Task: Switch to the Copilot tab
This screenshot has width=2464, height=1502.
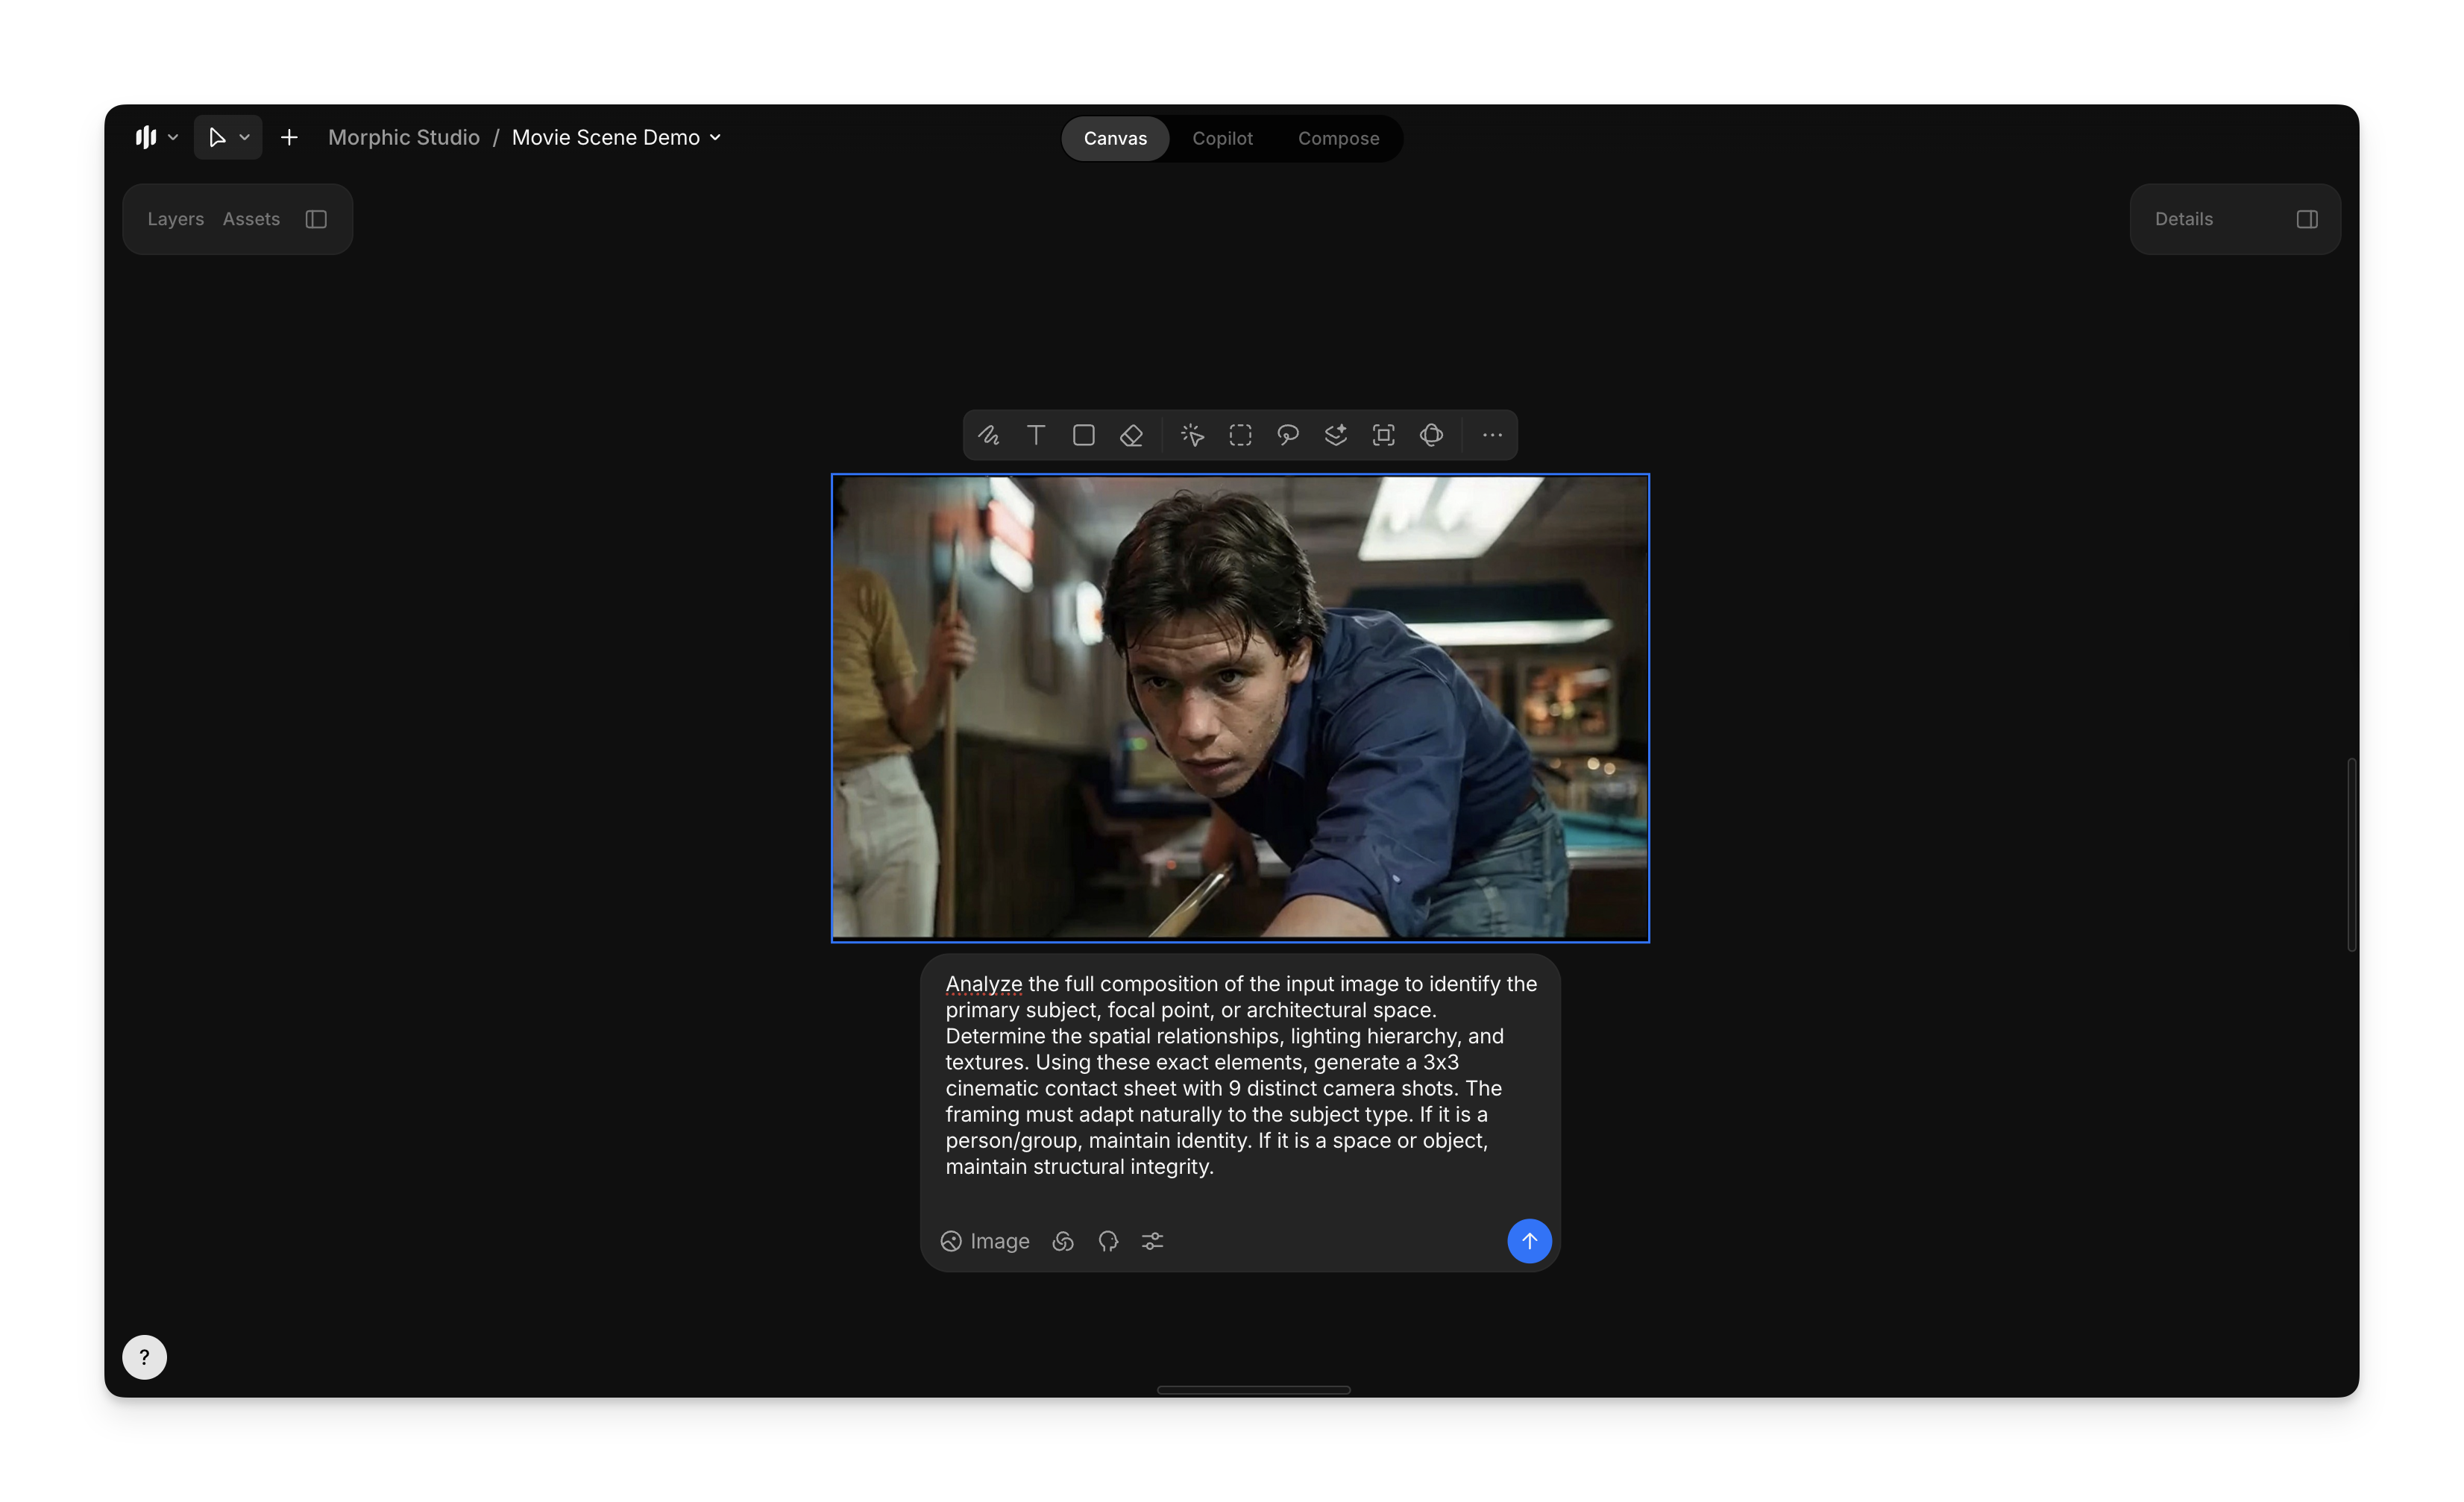Action: [1222, 139]
